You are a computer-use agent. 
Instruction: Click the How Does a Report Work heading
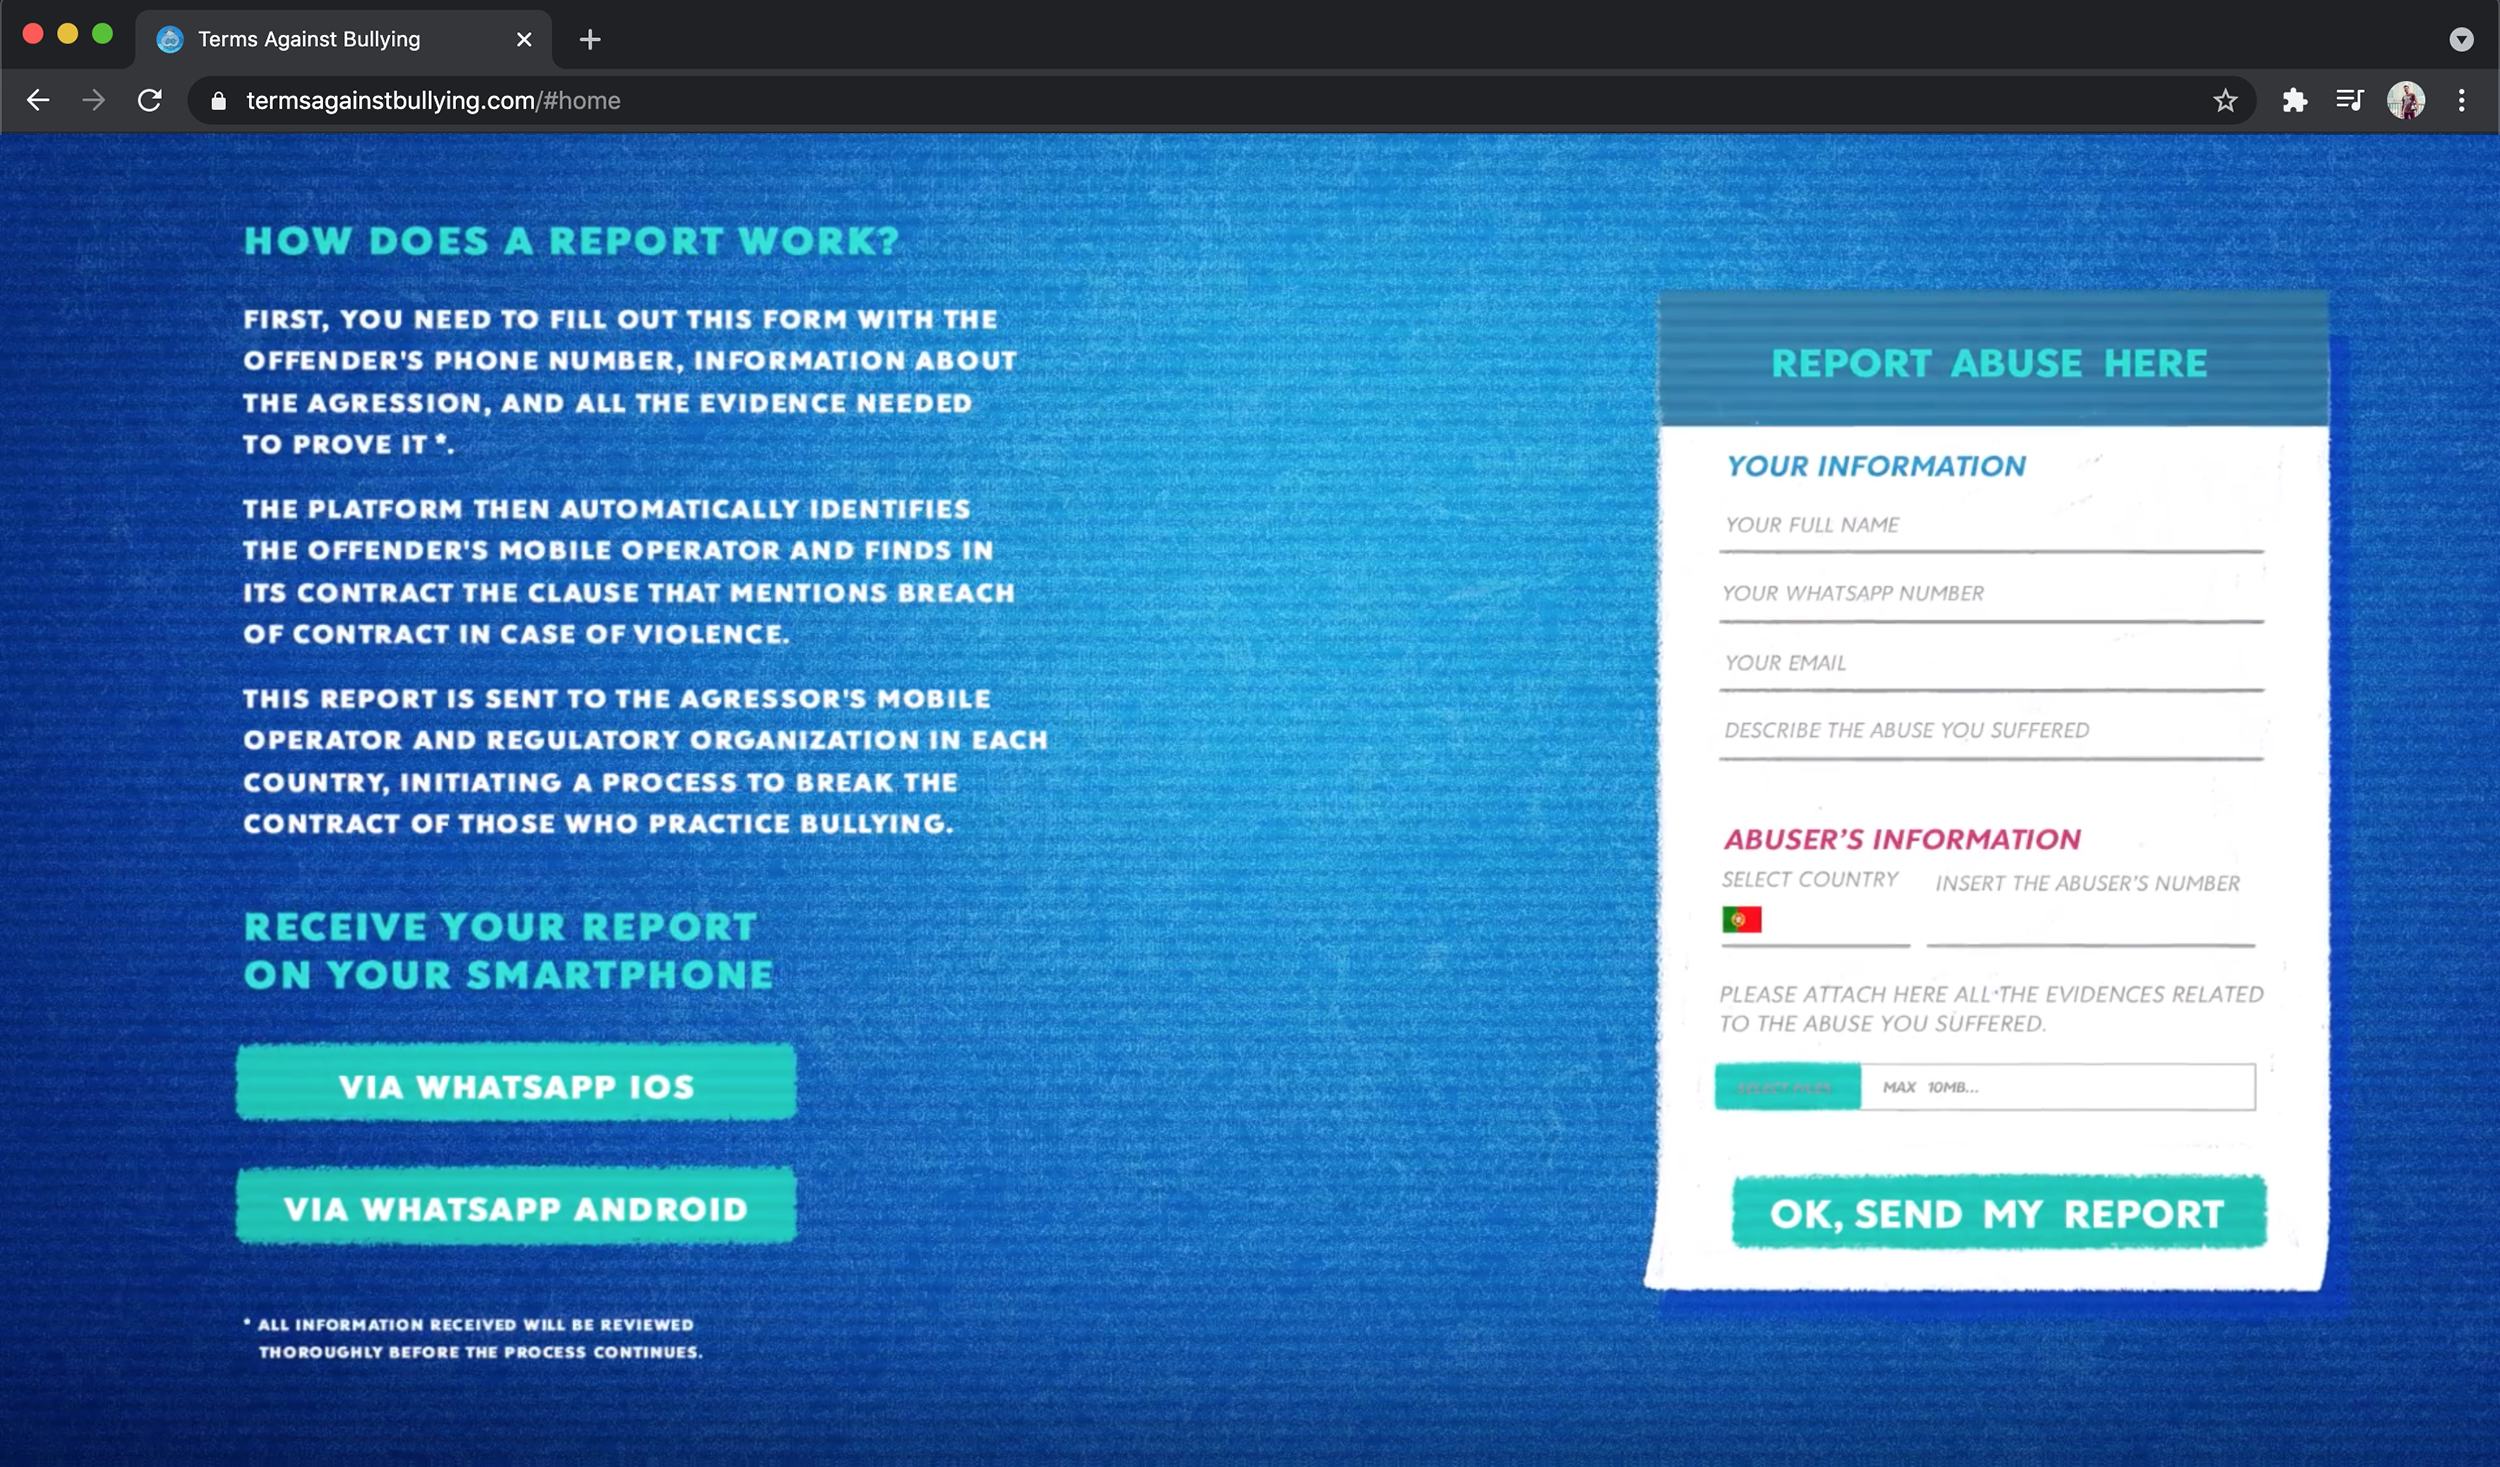point(572,241)
